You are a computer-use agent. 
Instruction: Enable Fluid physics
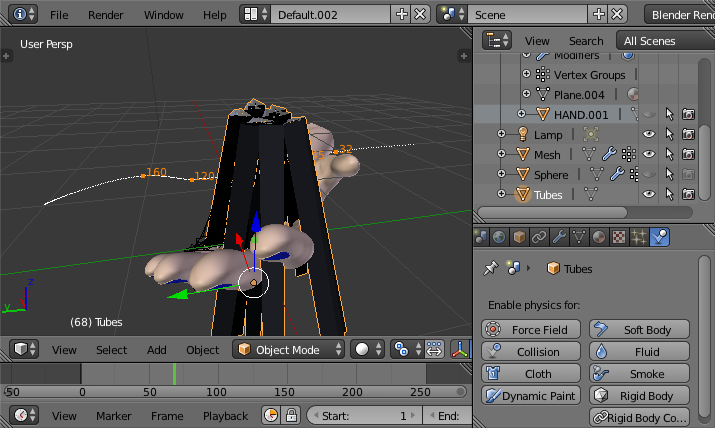pyautogui.click(x=639, y=351)
